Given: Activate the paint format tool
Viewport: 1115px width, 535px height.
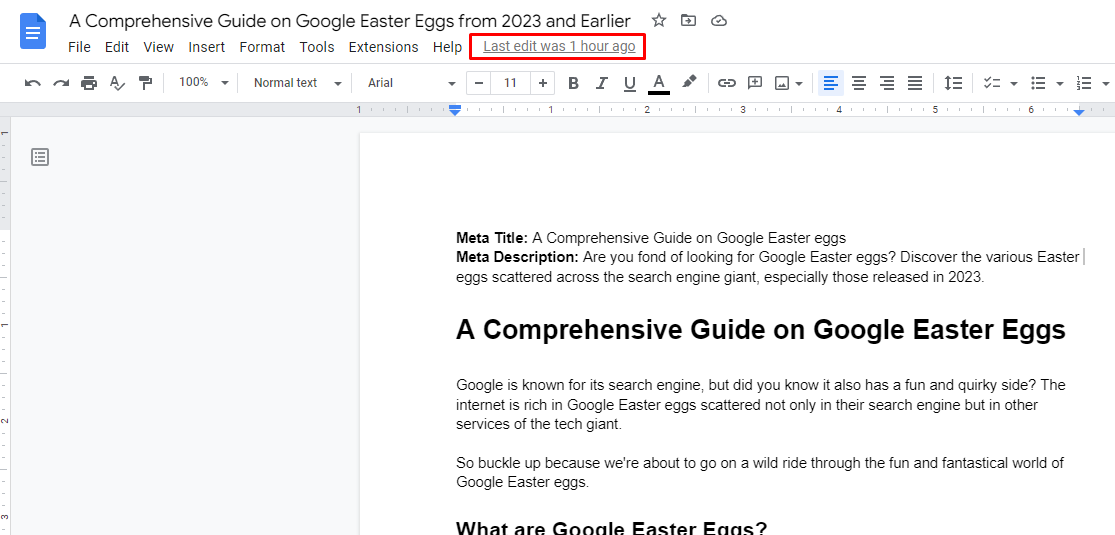Looking at the screenshot, I should tap(146, 83).
